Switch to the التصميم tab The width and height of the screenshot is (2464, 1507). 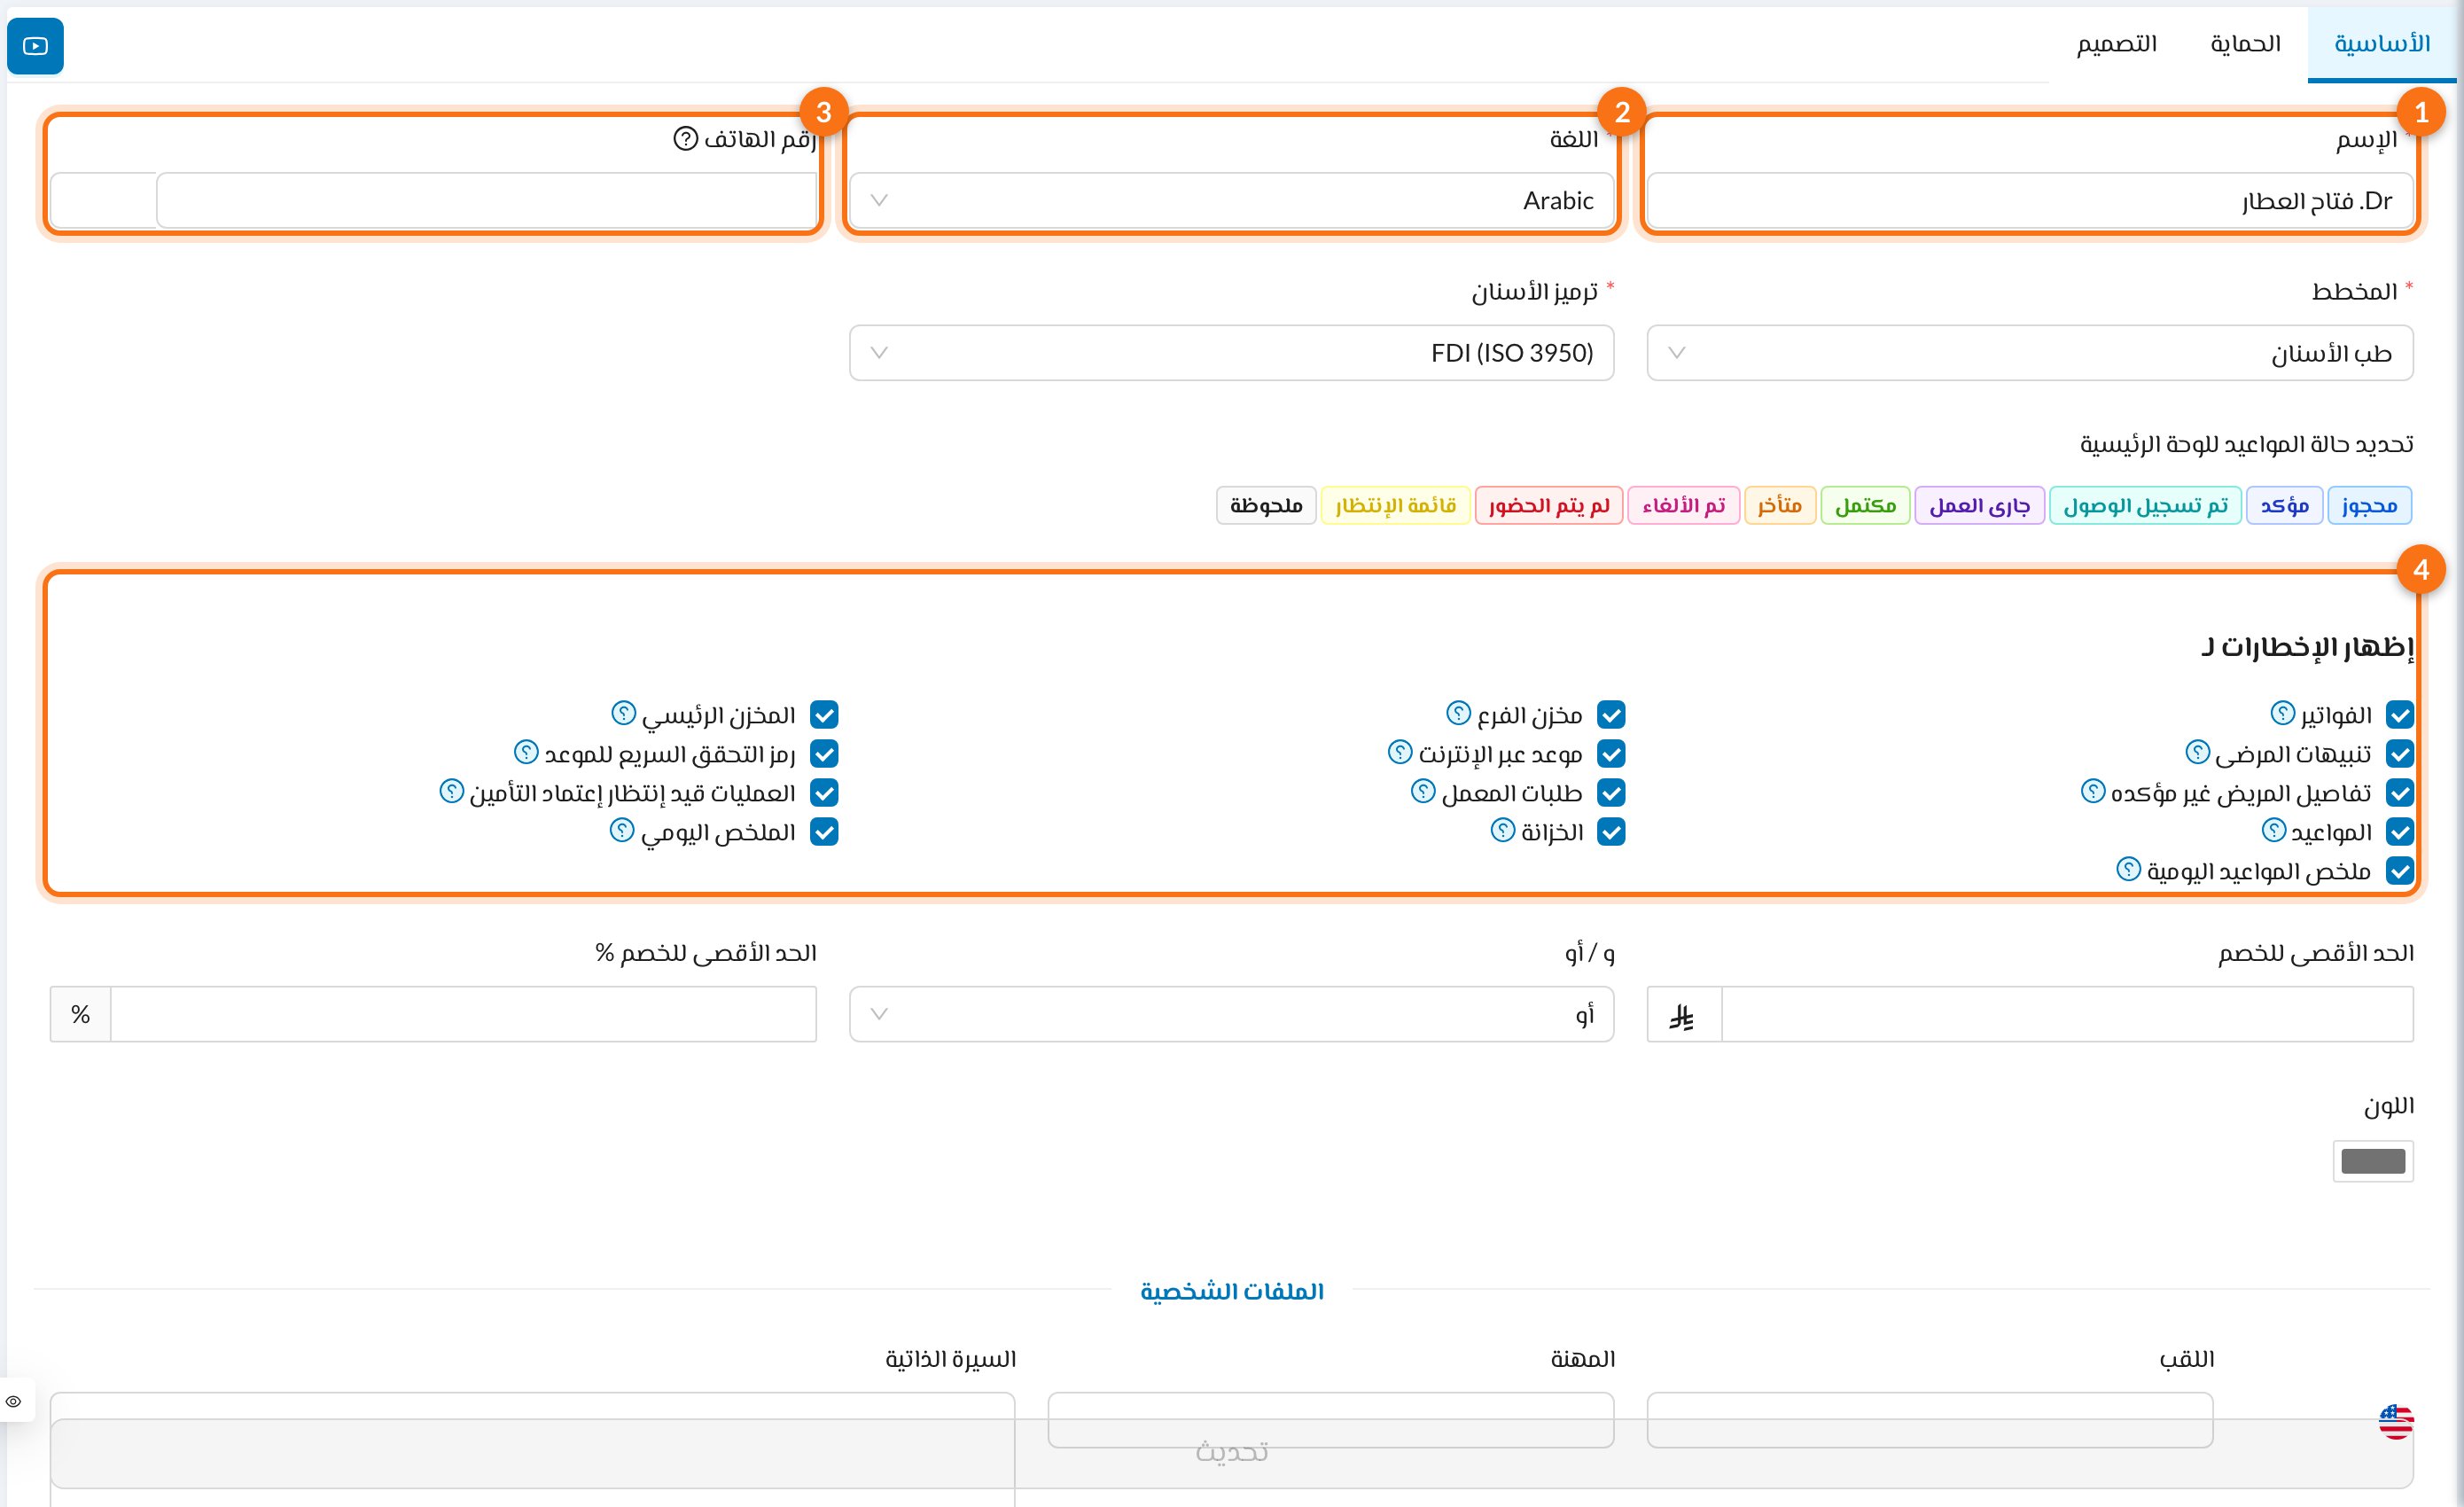[2116, 44]
